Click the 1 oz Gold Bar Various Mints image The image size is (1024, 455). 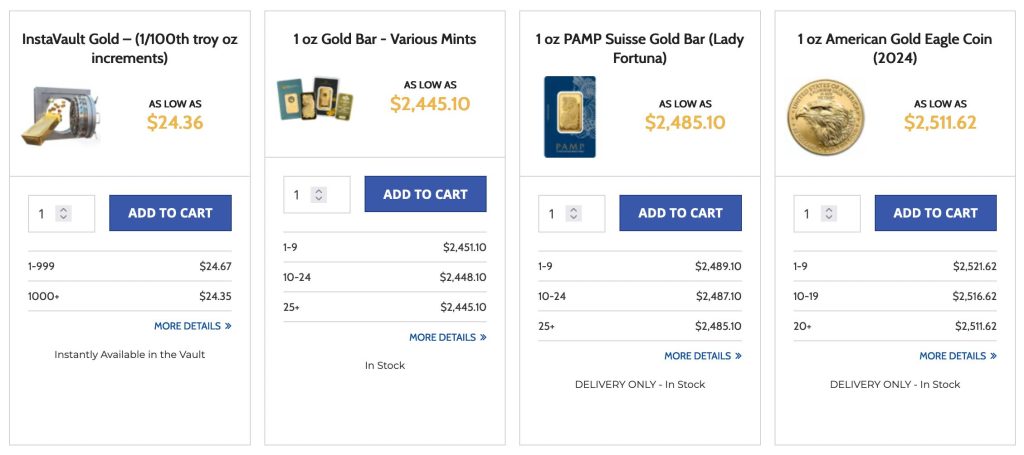[x=315, y=99]
